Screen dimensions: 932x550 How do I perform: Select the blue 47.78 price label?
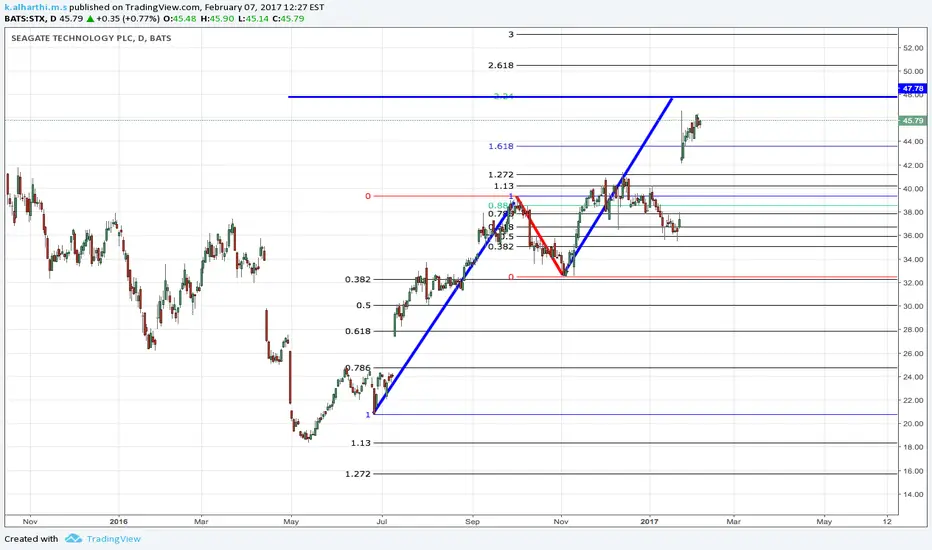click(x=913, y=89)
